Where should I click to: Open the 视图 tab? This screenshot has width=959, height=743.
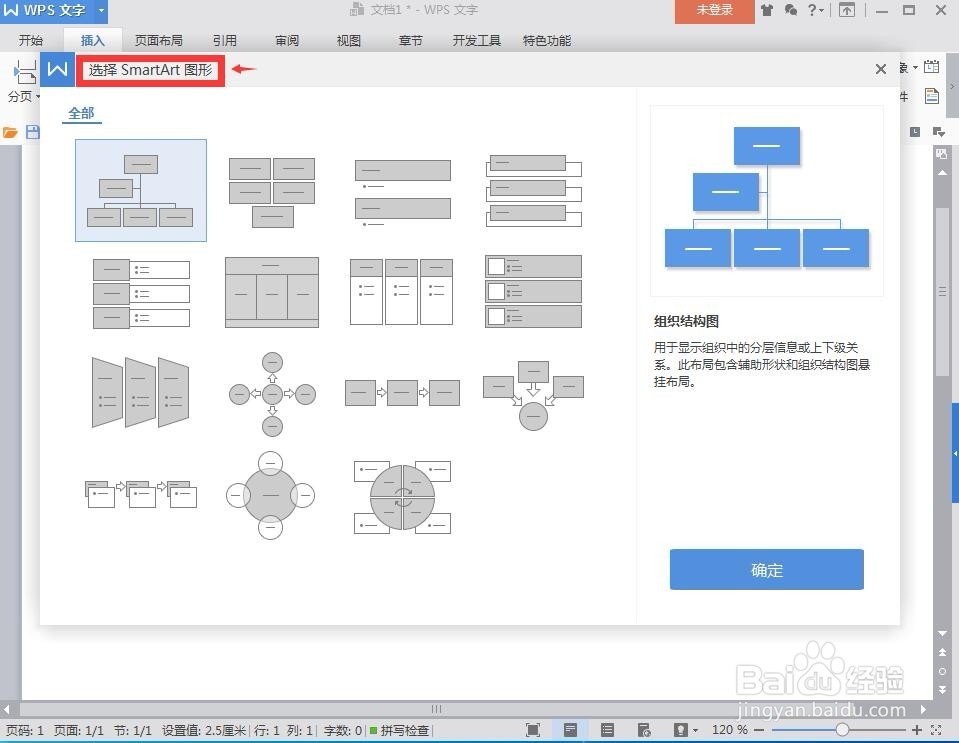click(x=349, y=40)
